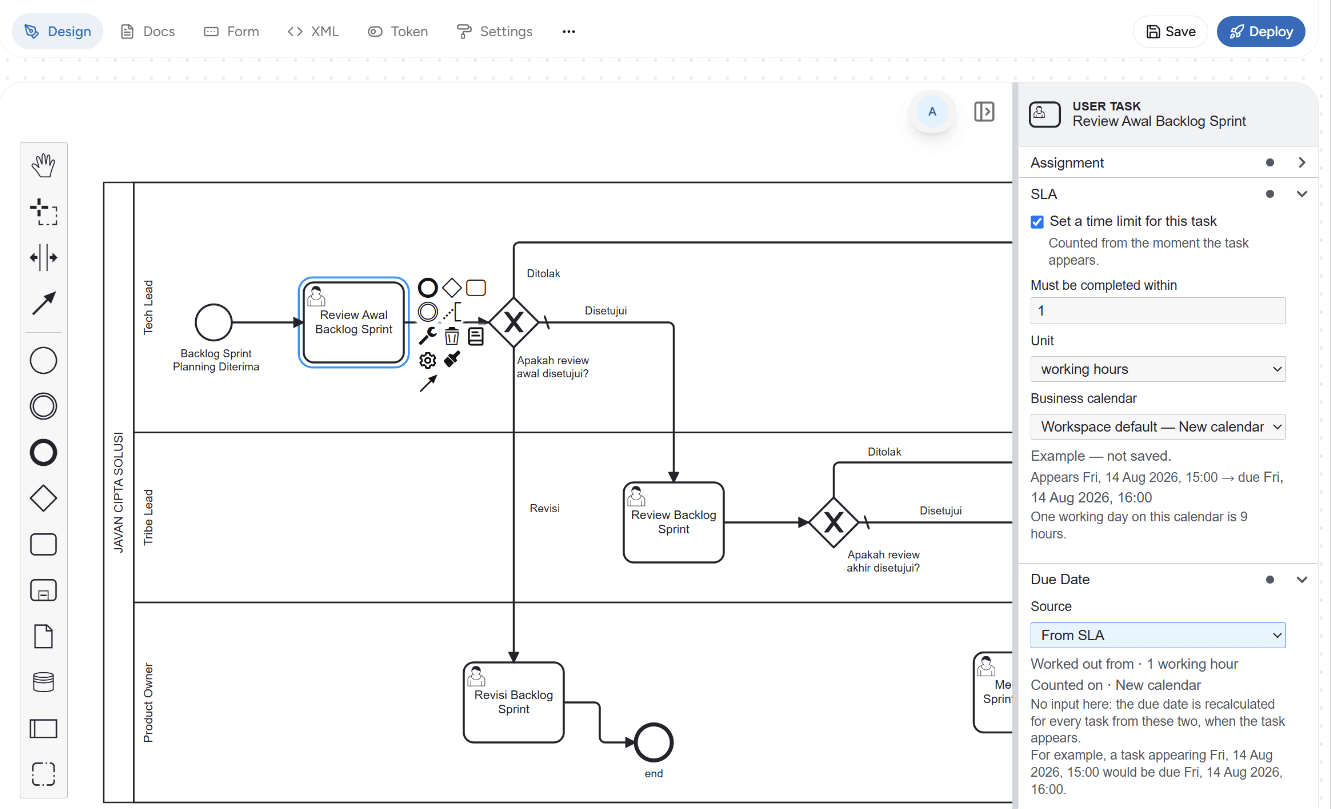
Task: Append task from context pad
Action: 476,288
